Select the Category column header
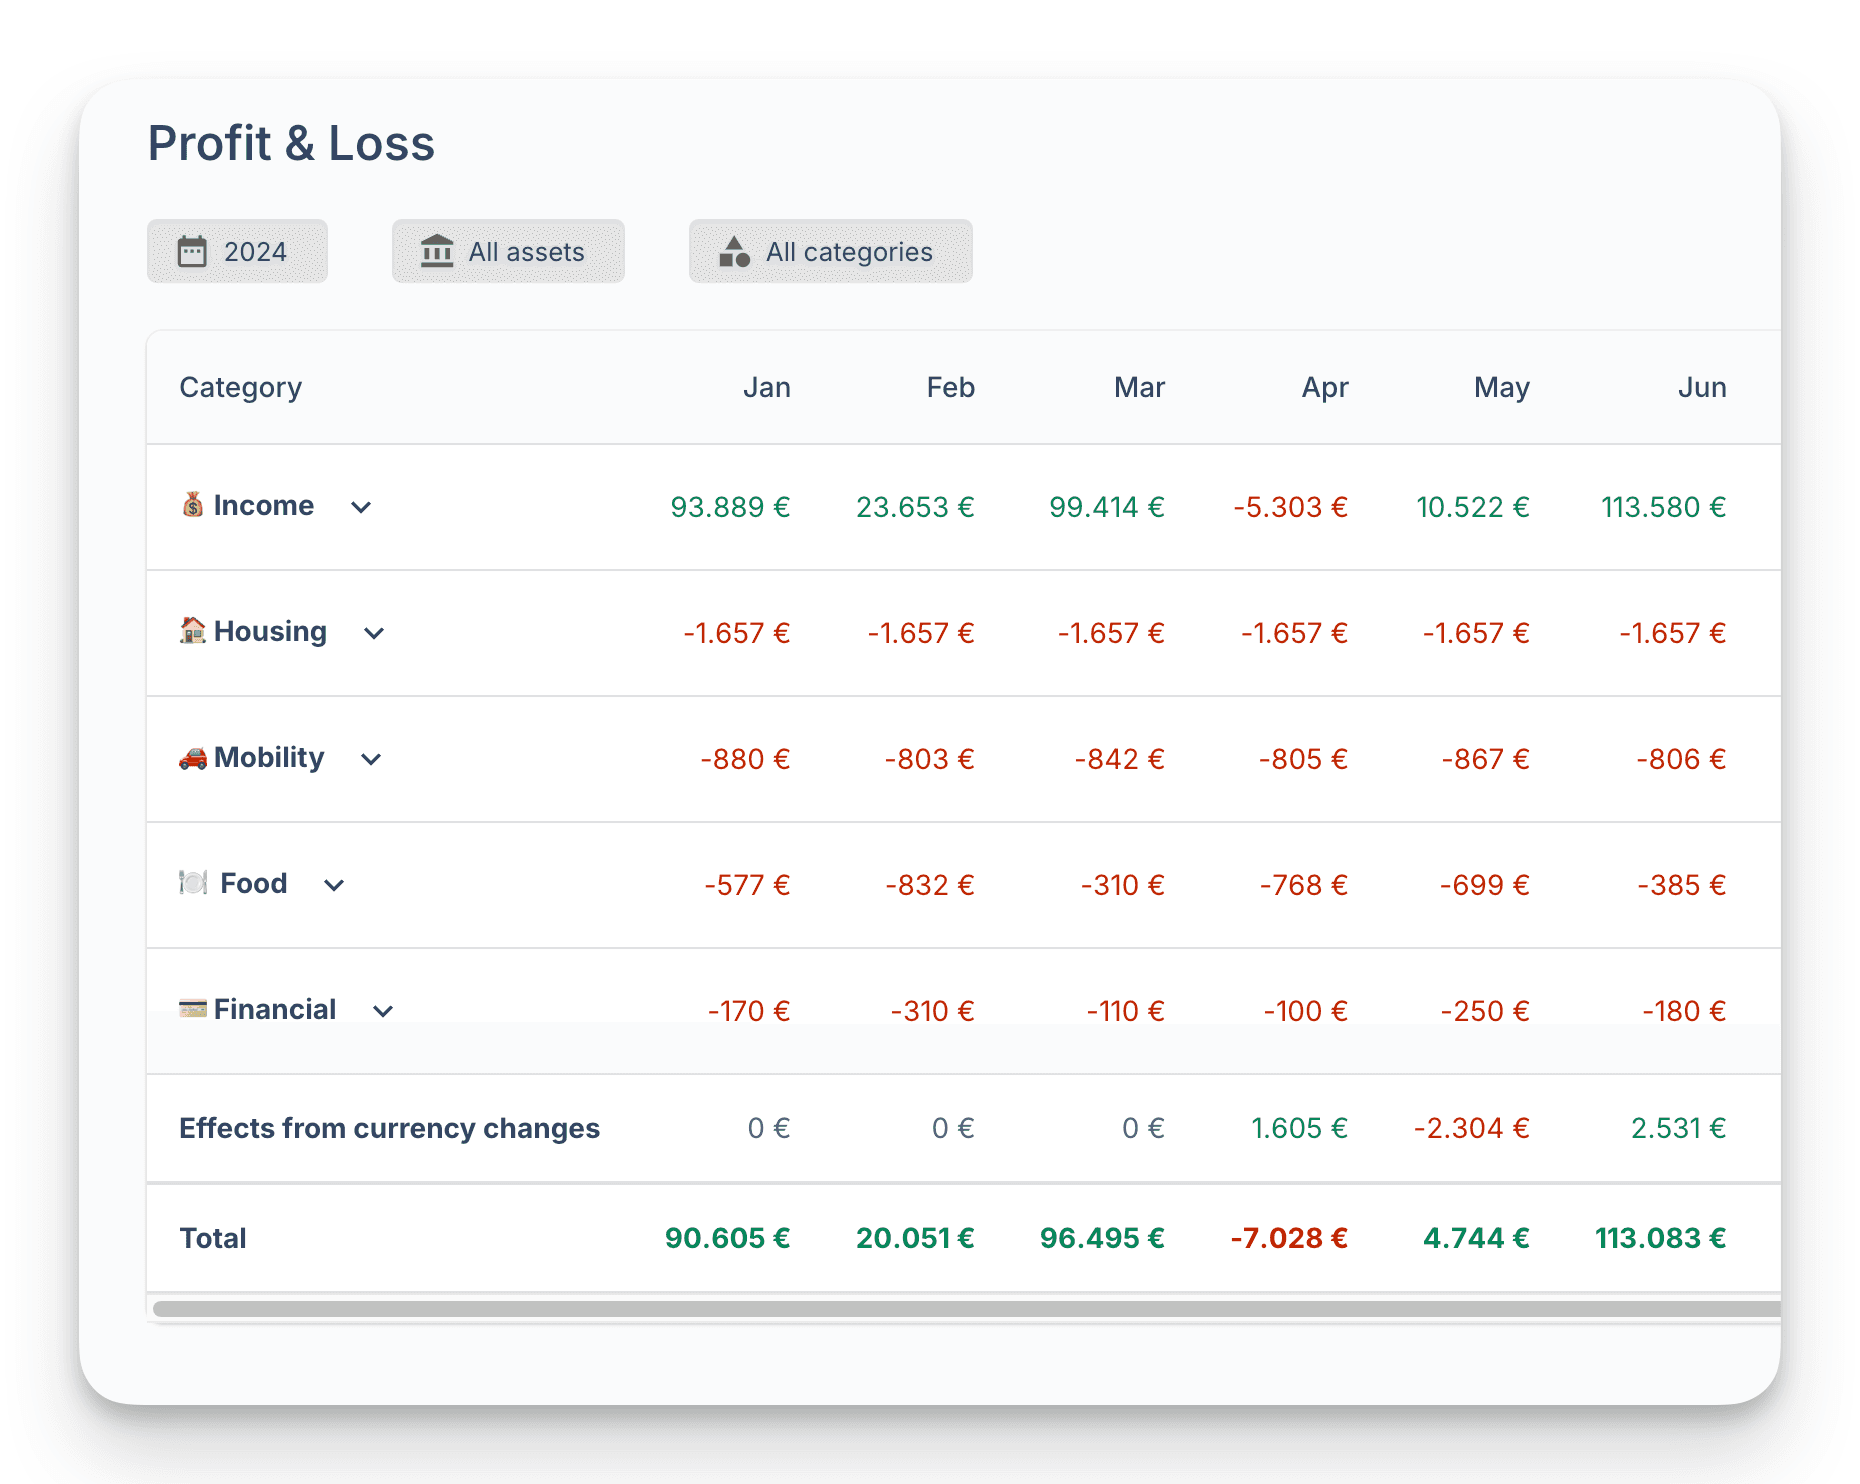The height and width of the screenshot is (1484, 1860). click(x=240, y=388)
